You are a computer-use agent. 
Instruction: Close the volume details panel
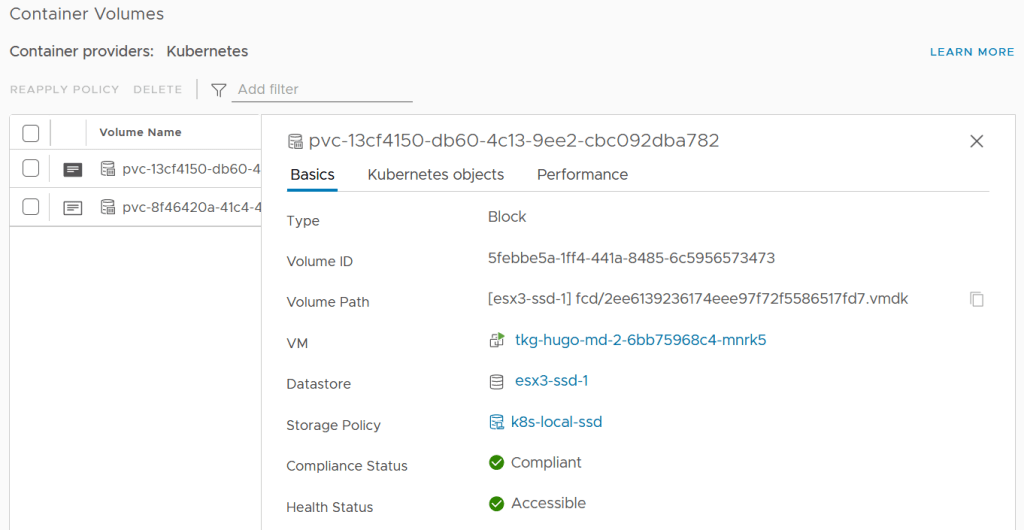pyautogui.click(x=977, y=142)
